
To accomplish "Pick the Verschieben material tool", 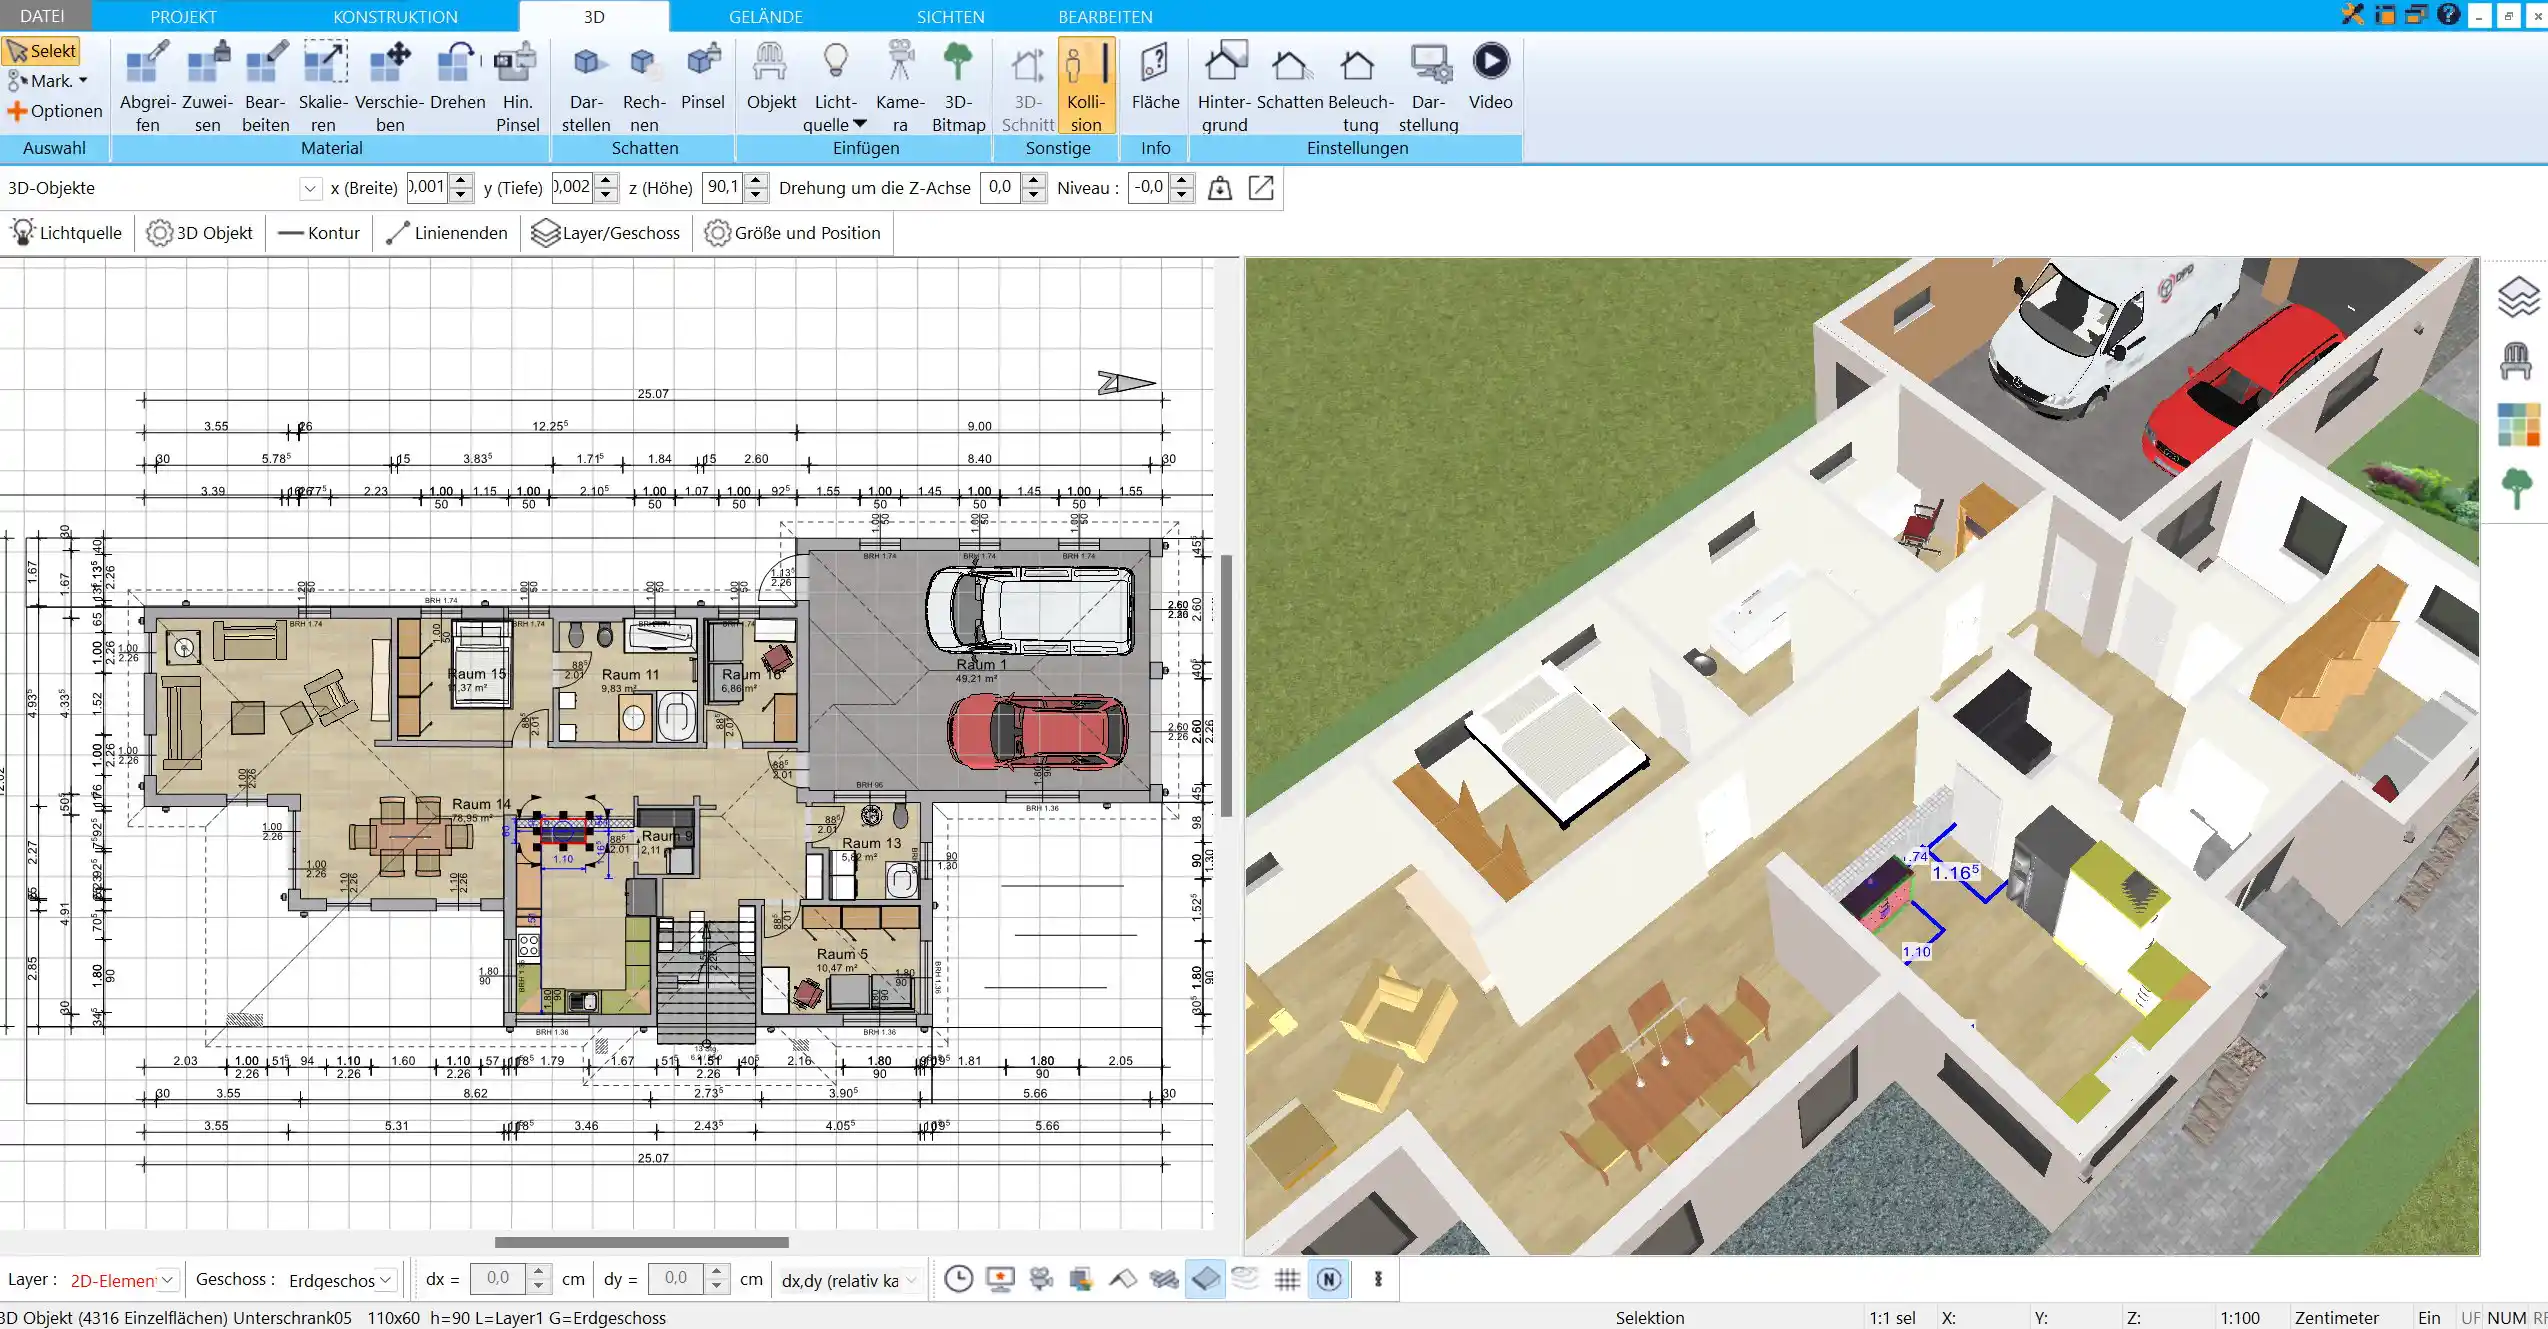I will [390, 86].
